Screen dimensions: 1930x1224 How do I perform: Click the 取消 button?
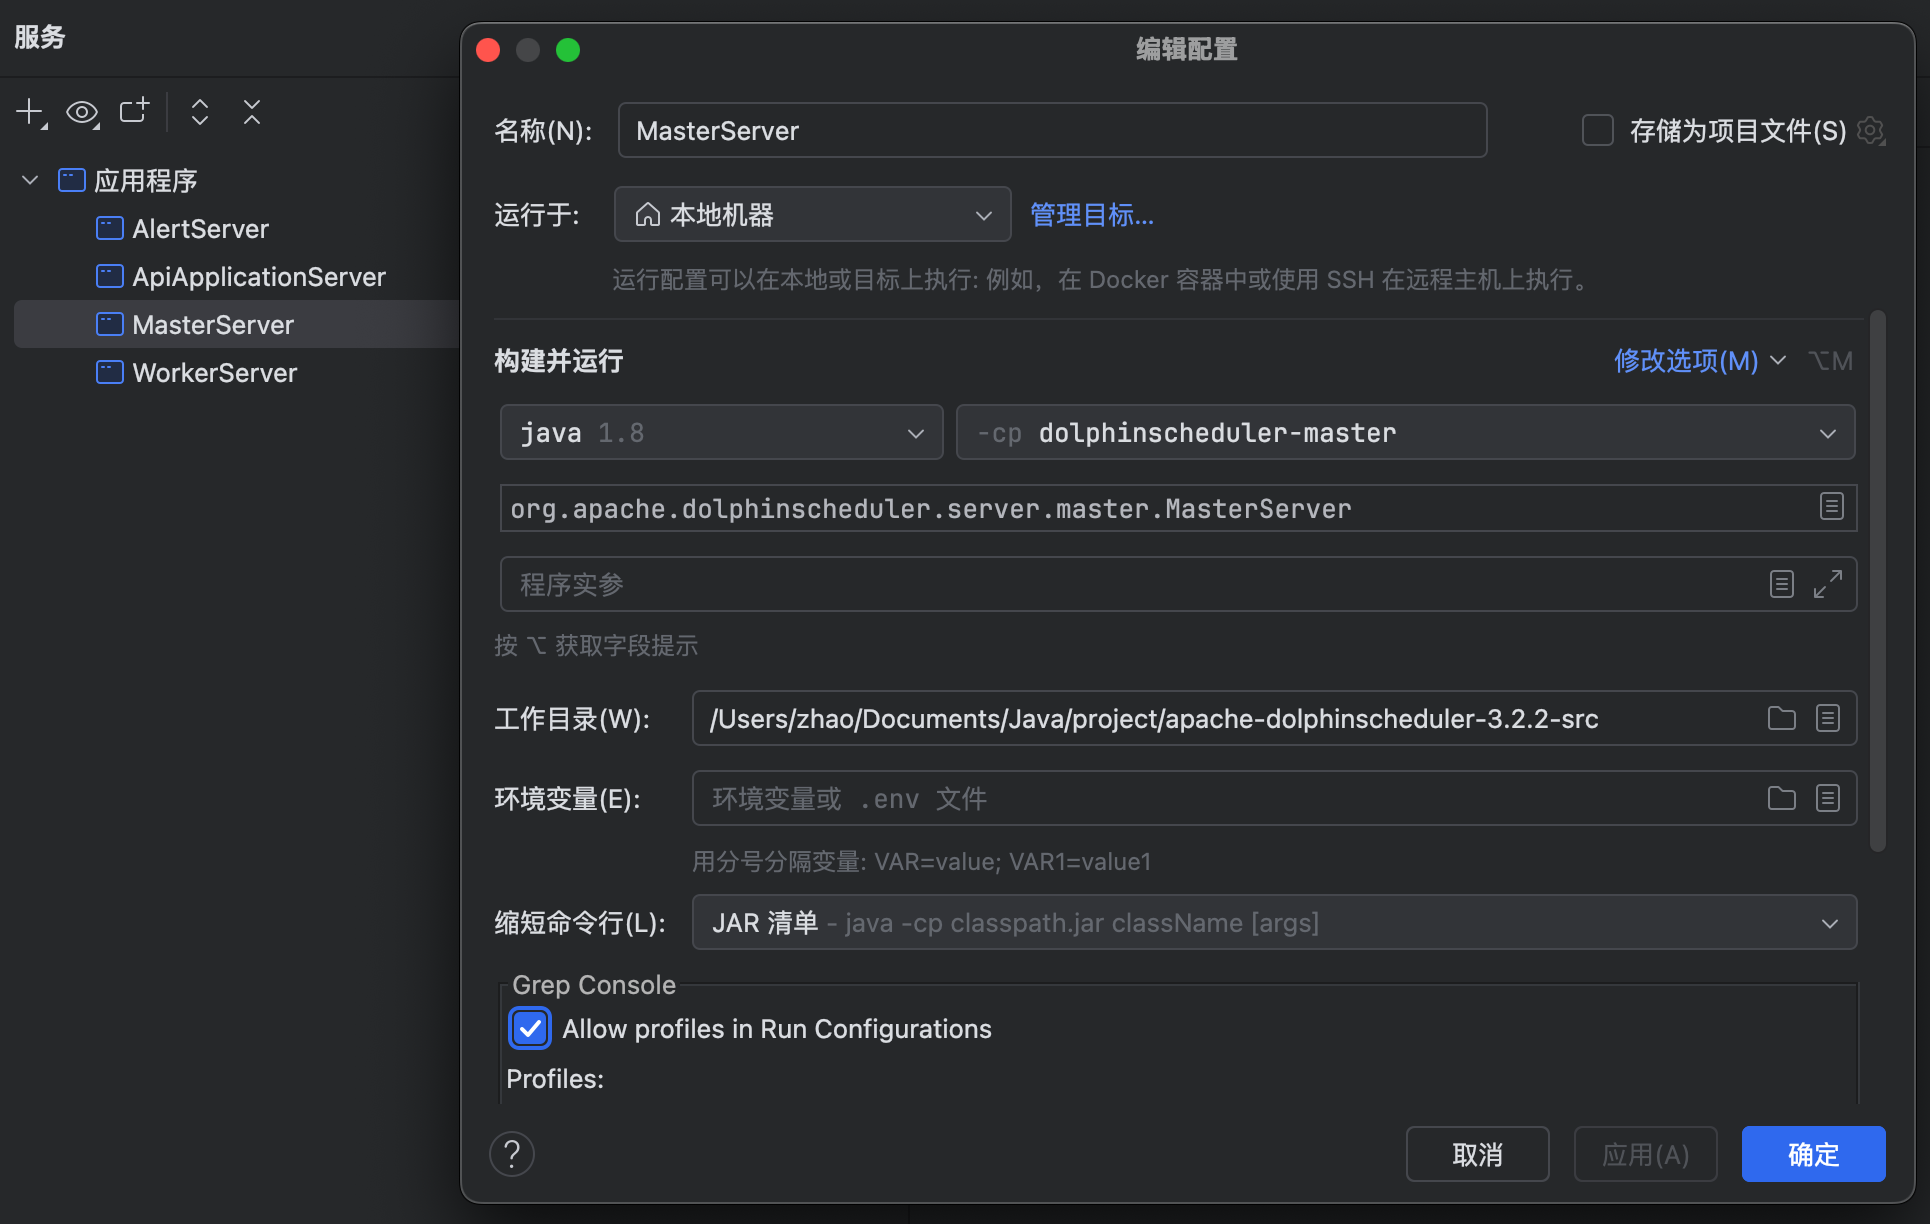(1477, 1154)
